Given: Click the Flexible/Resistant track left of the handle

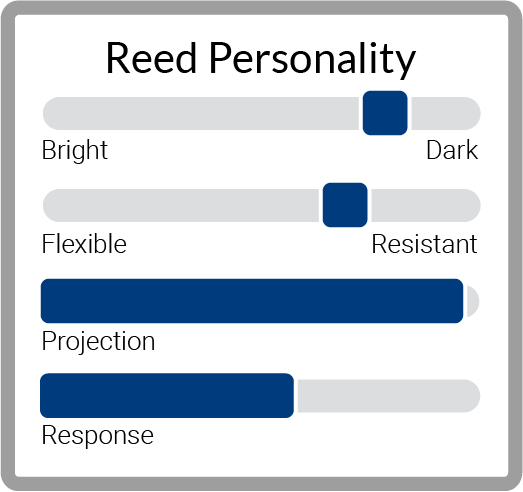Looking at the screenshot, I should click(x=181, y=205).
